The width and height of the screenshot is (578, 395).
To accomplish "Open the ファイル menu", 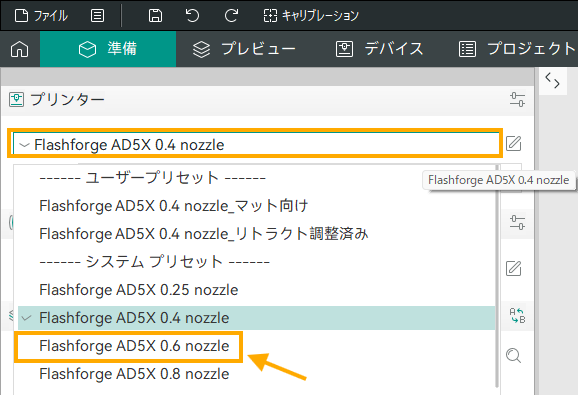I will coord(41,16).
